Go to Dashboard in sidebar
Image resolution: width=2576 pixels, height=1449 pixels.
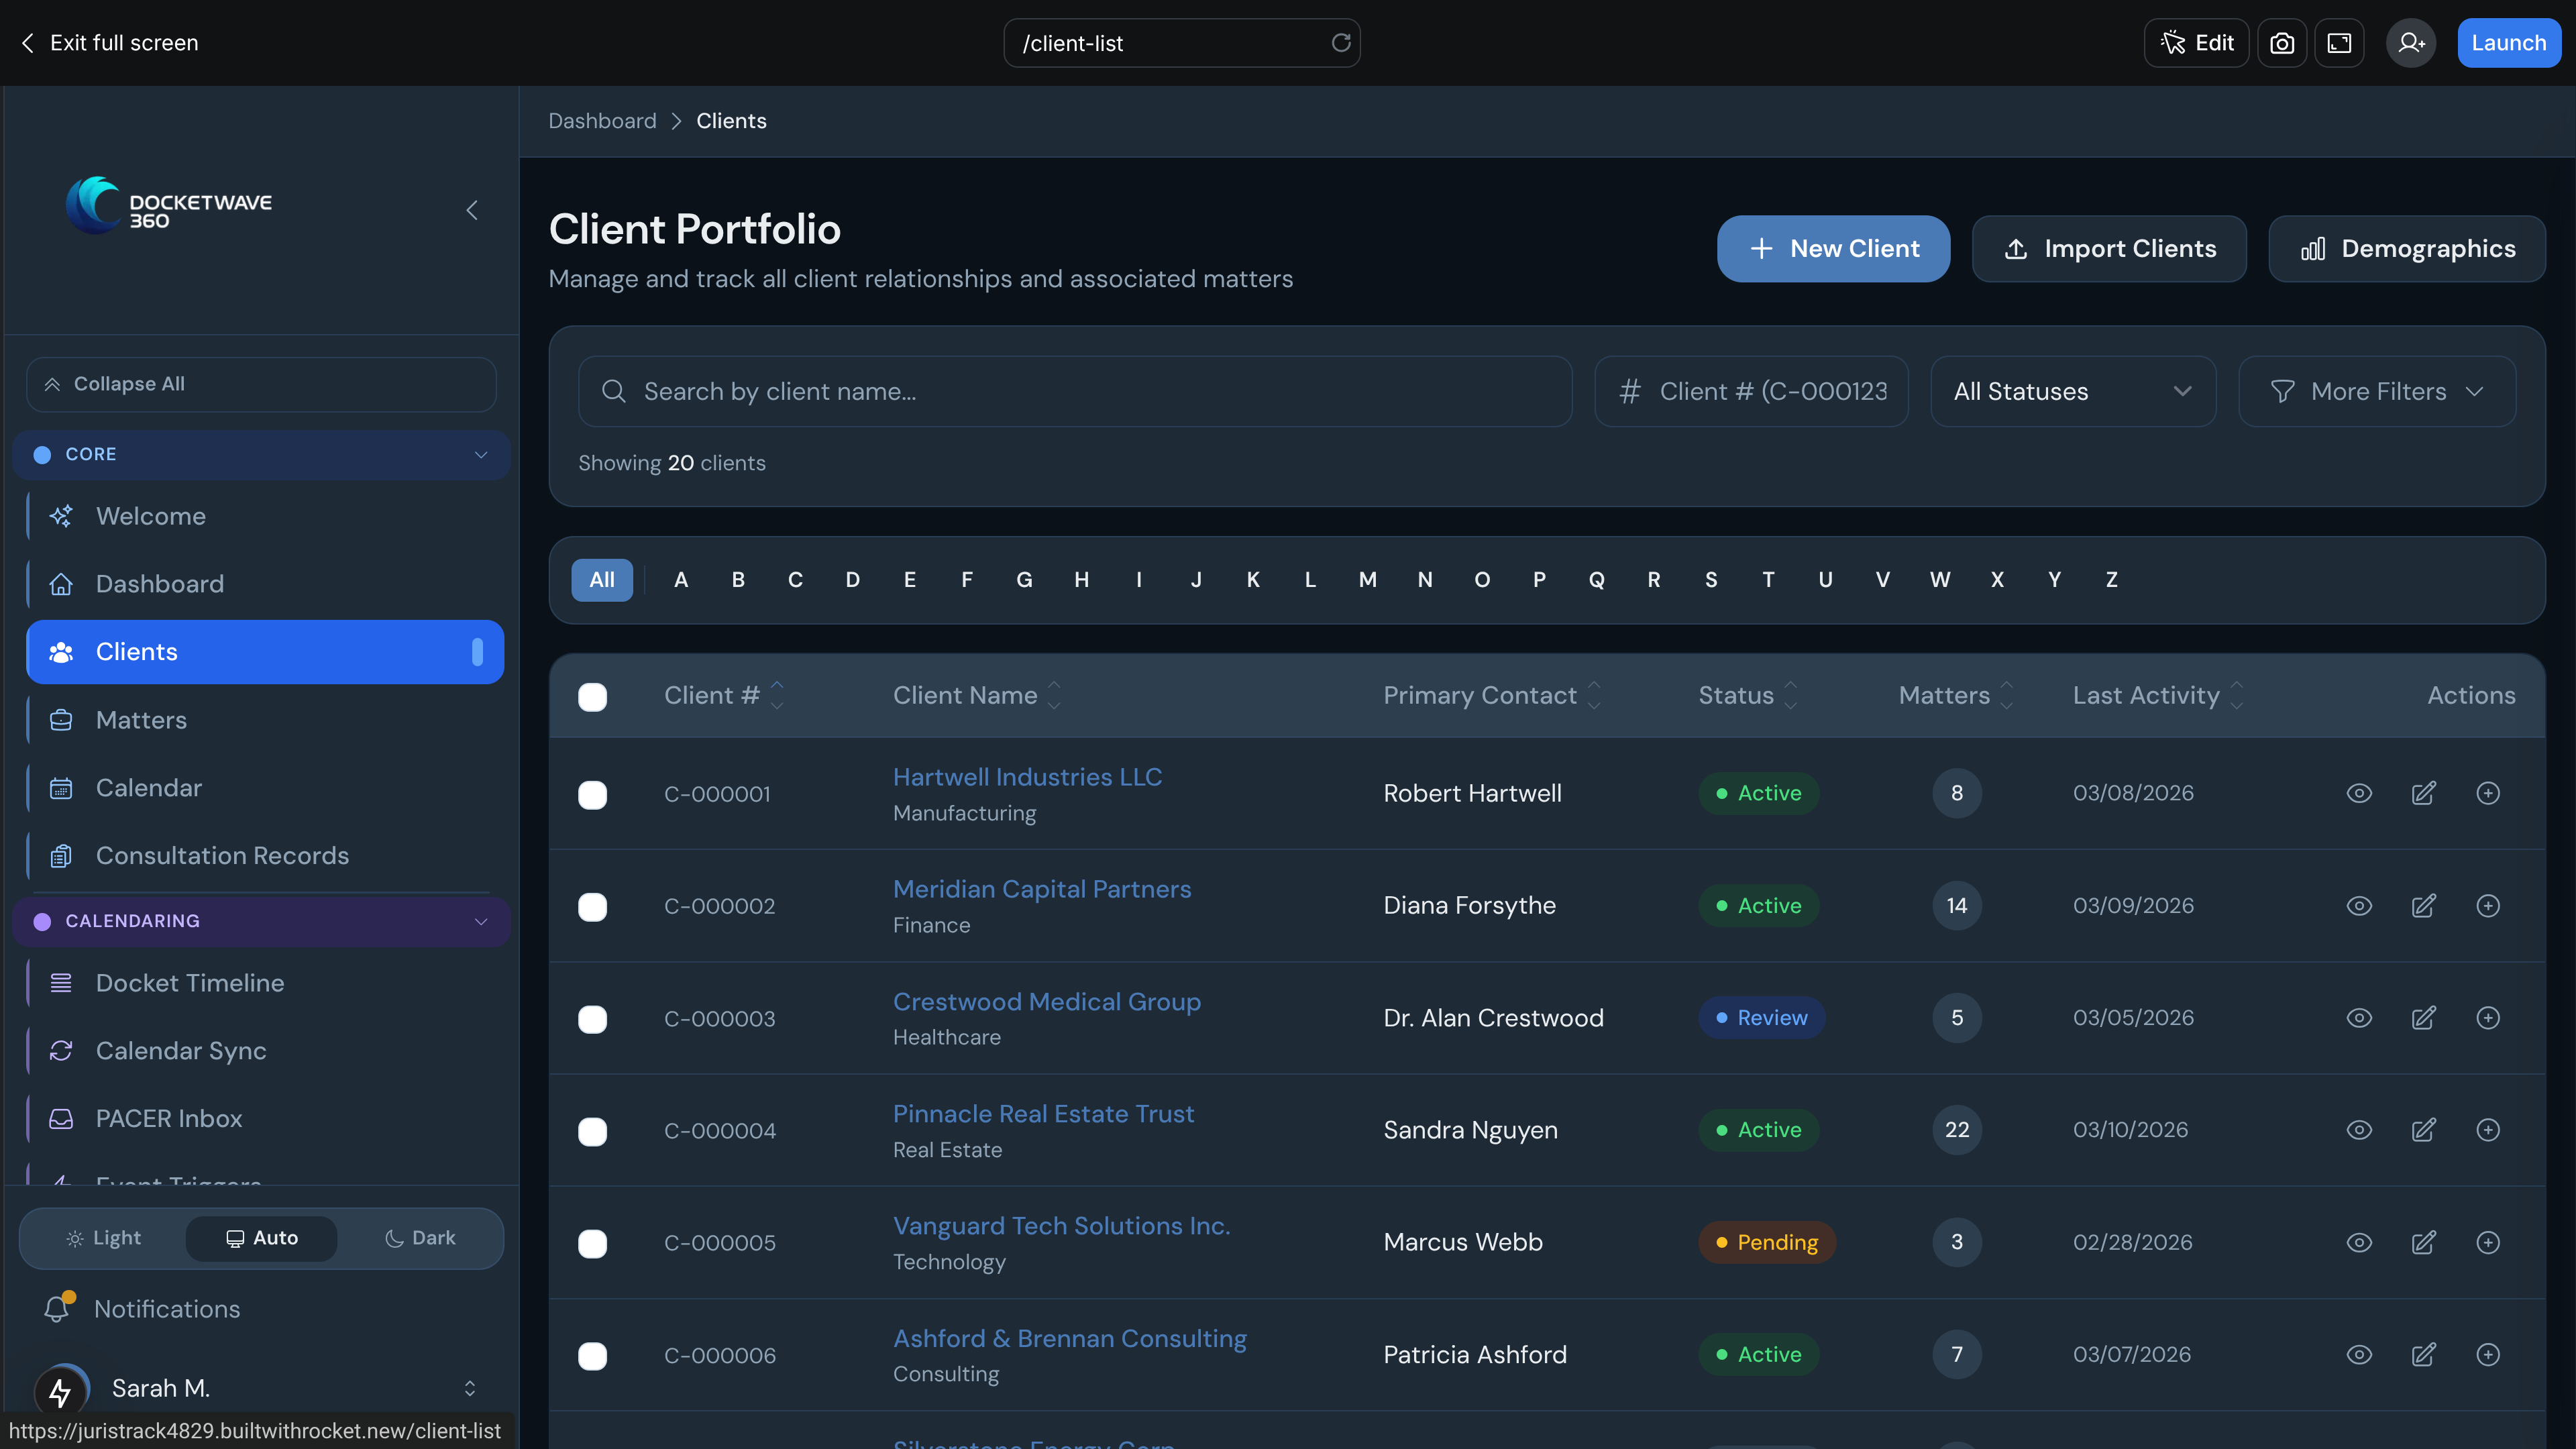point(265,584)
